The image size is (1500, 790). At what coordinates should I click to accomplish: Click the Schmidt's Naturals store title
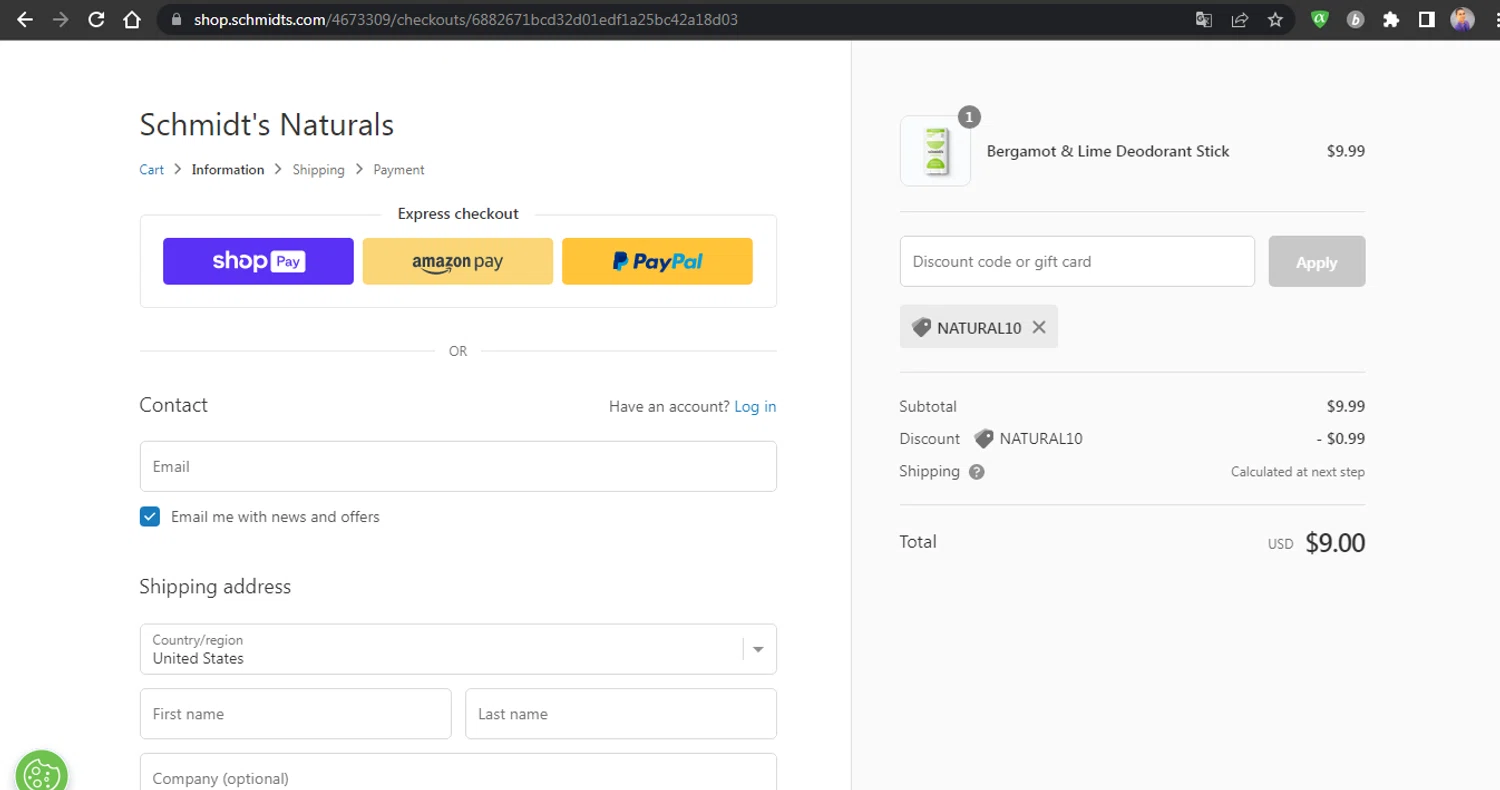(266, 125)
